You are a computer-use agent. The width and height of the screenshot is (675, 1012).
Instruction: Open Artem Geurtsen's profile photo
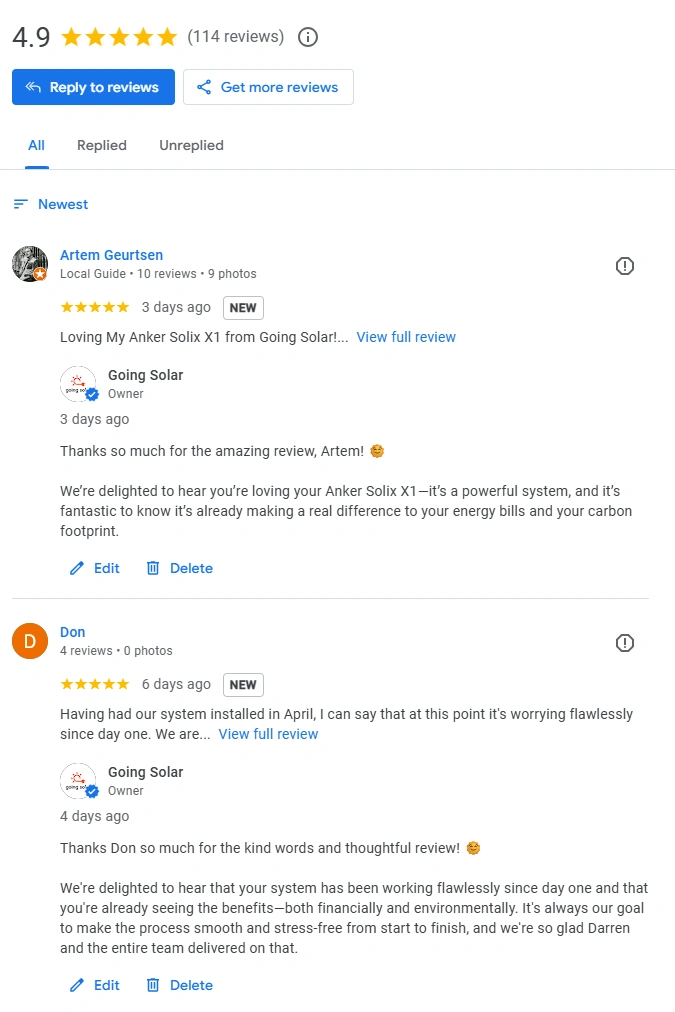(x=30, y=264)
